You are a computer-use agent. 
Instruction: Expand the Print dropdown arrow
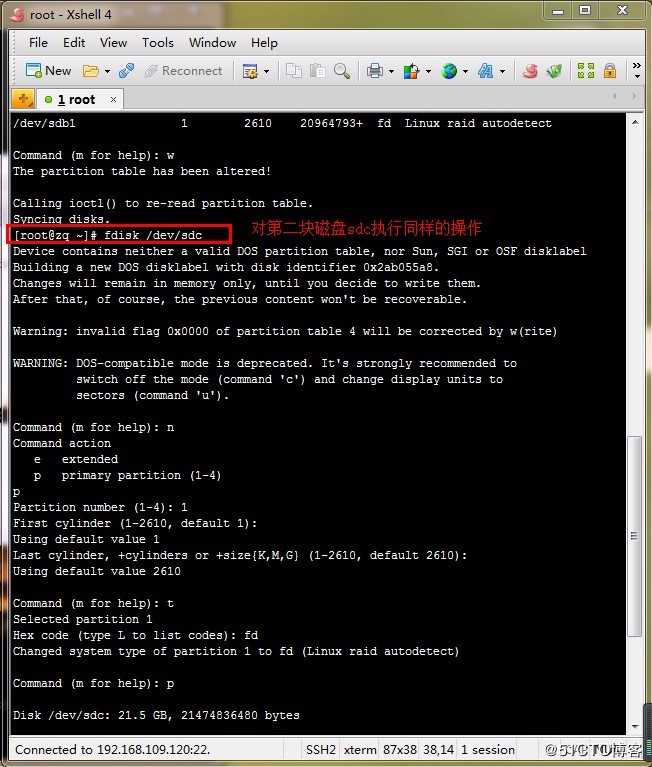point(391,72)
